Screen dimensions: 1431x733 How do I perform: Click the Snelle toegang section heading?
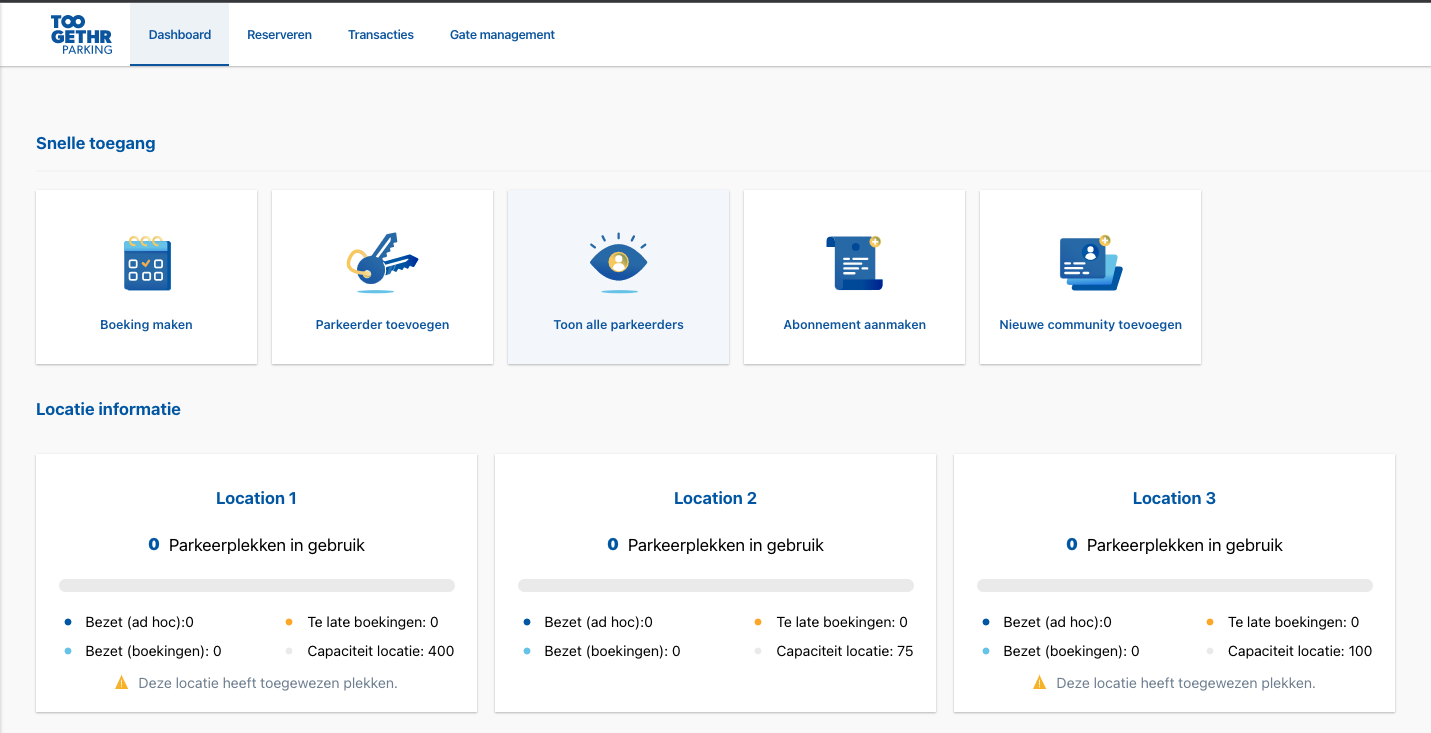(96, 143)
